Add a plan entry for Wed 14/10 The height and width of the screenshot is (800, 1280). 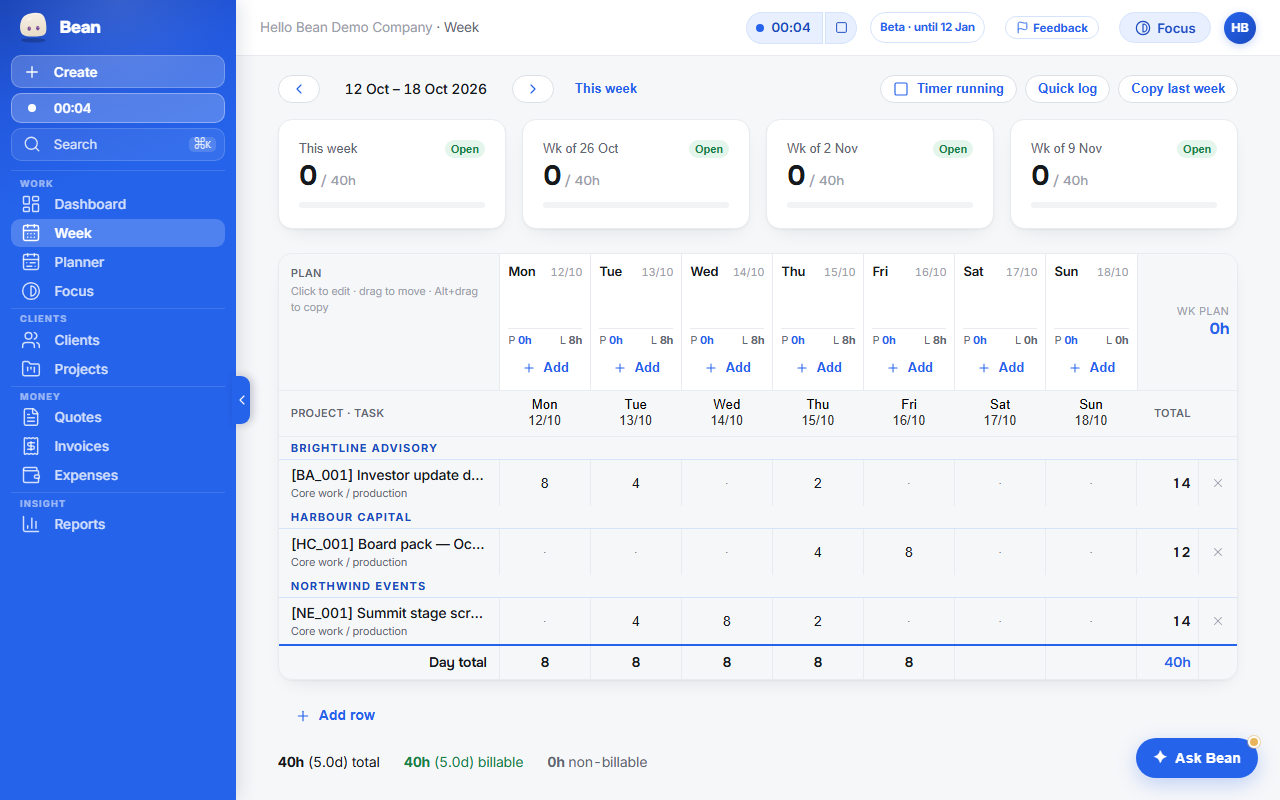(727, 367)
